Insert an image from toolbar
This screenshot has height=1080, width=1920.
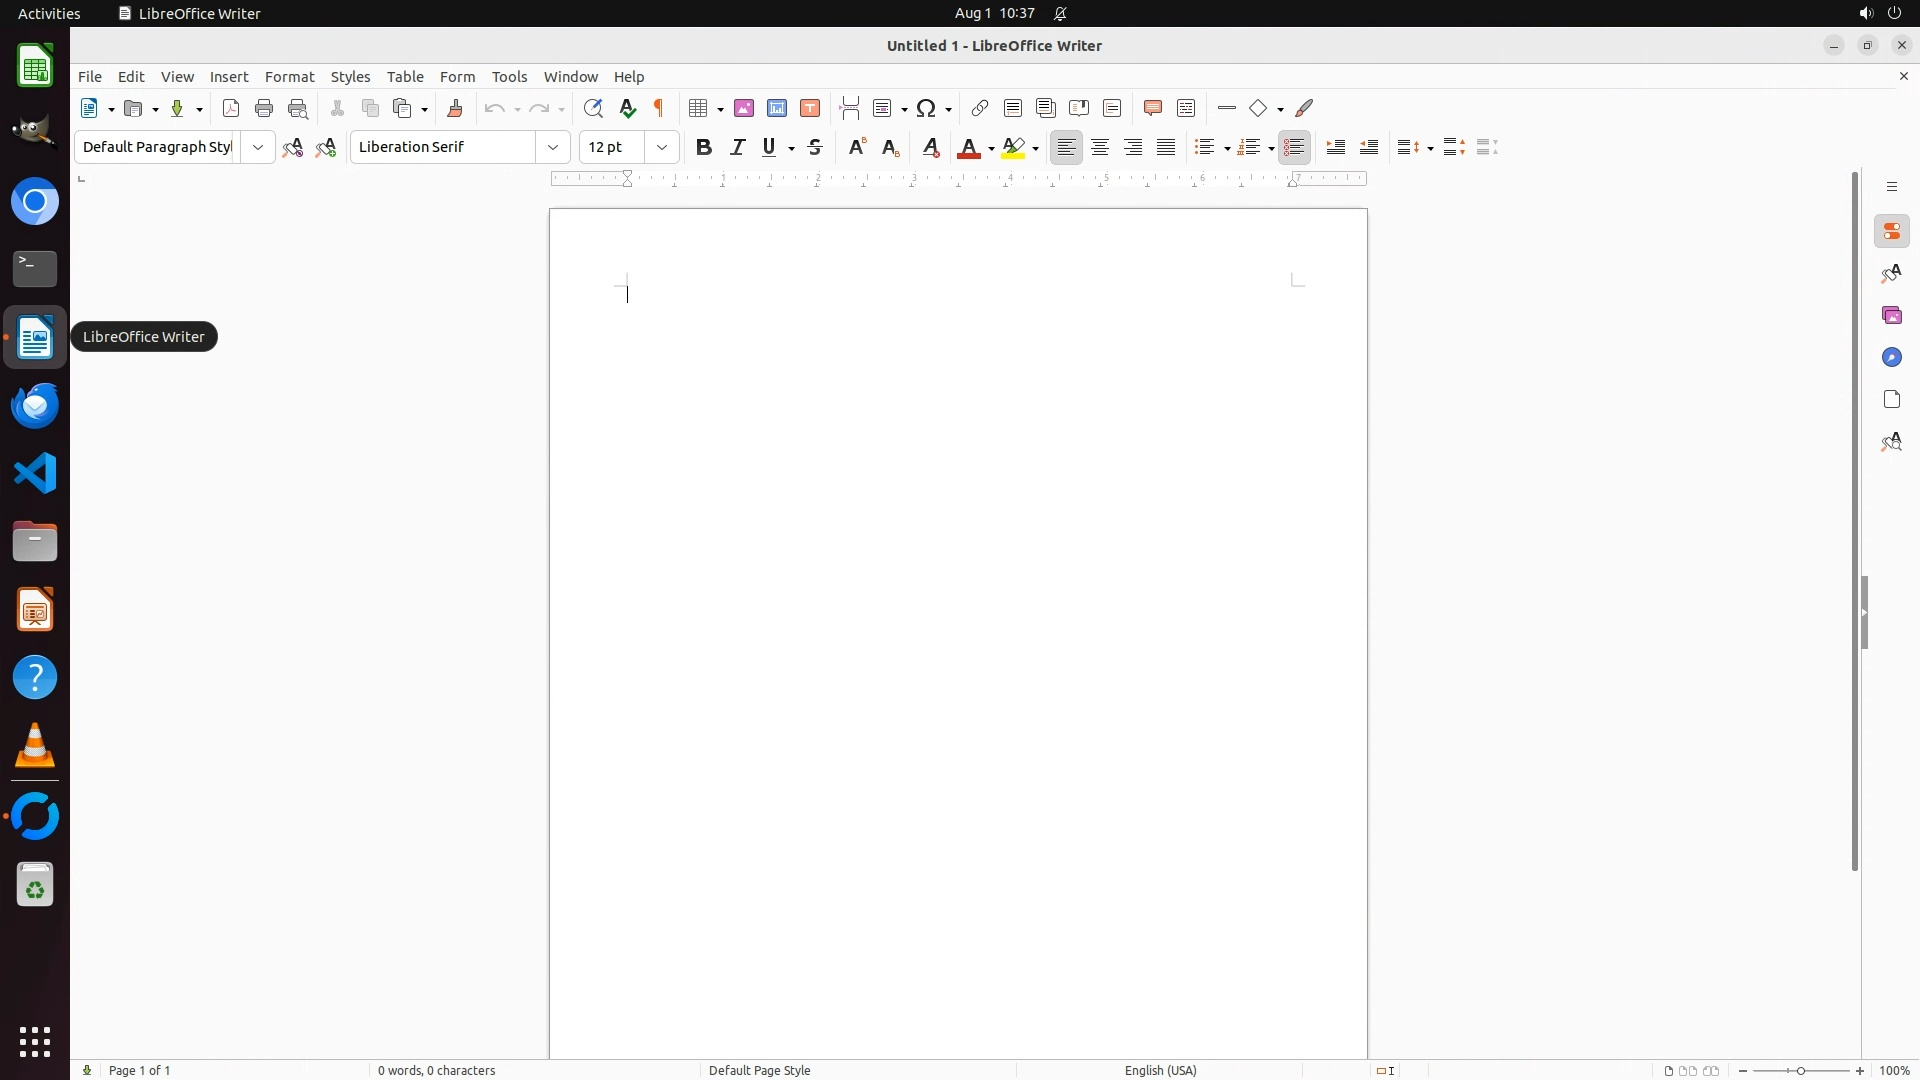(744, 109)
